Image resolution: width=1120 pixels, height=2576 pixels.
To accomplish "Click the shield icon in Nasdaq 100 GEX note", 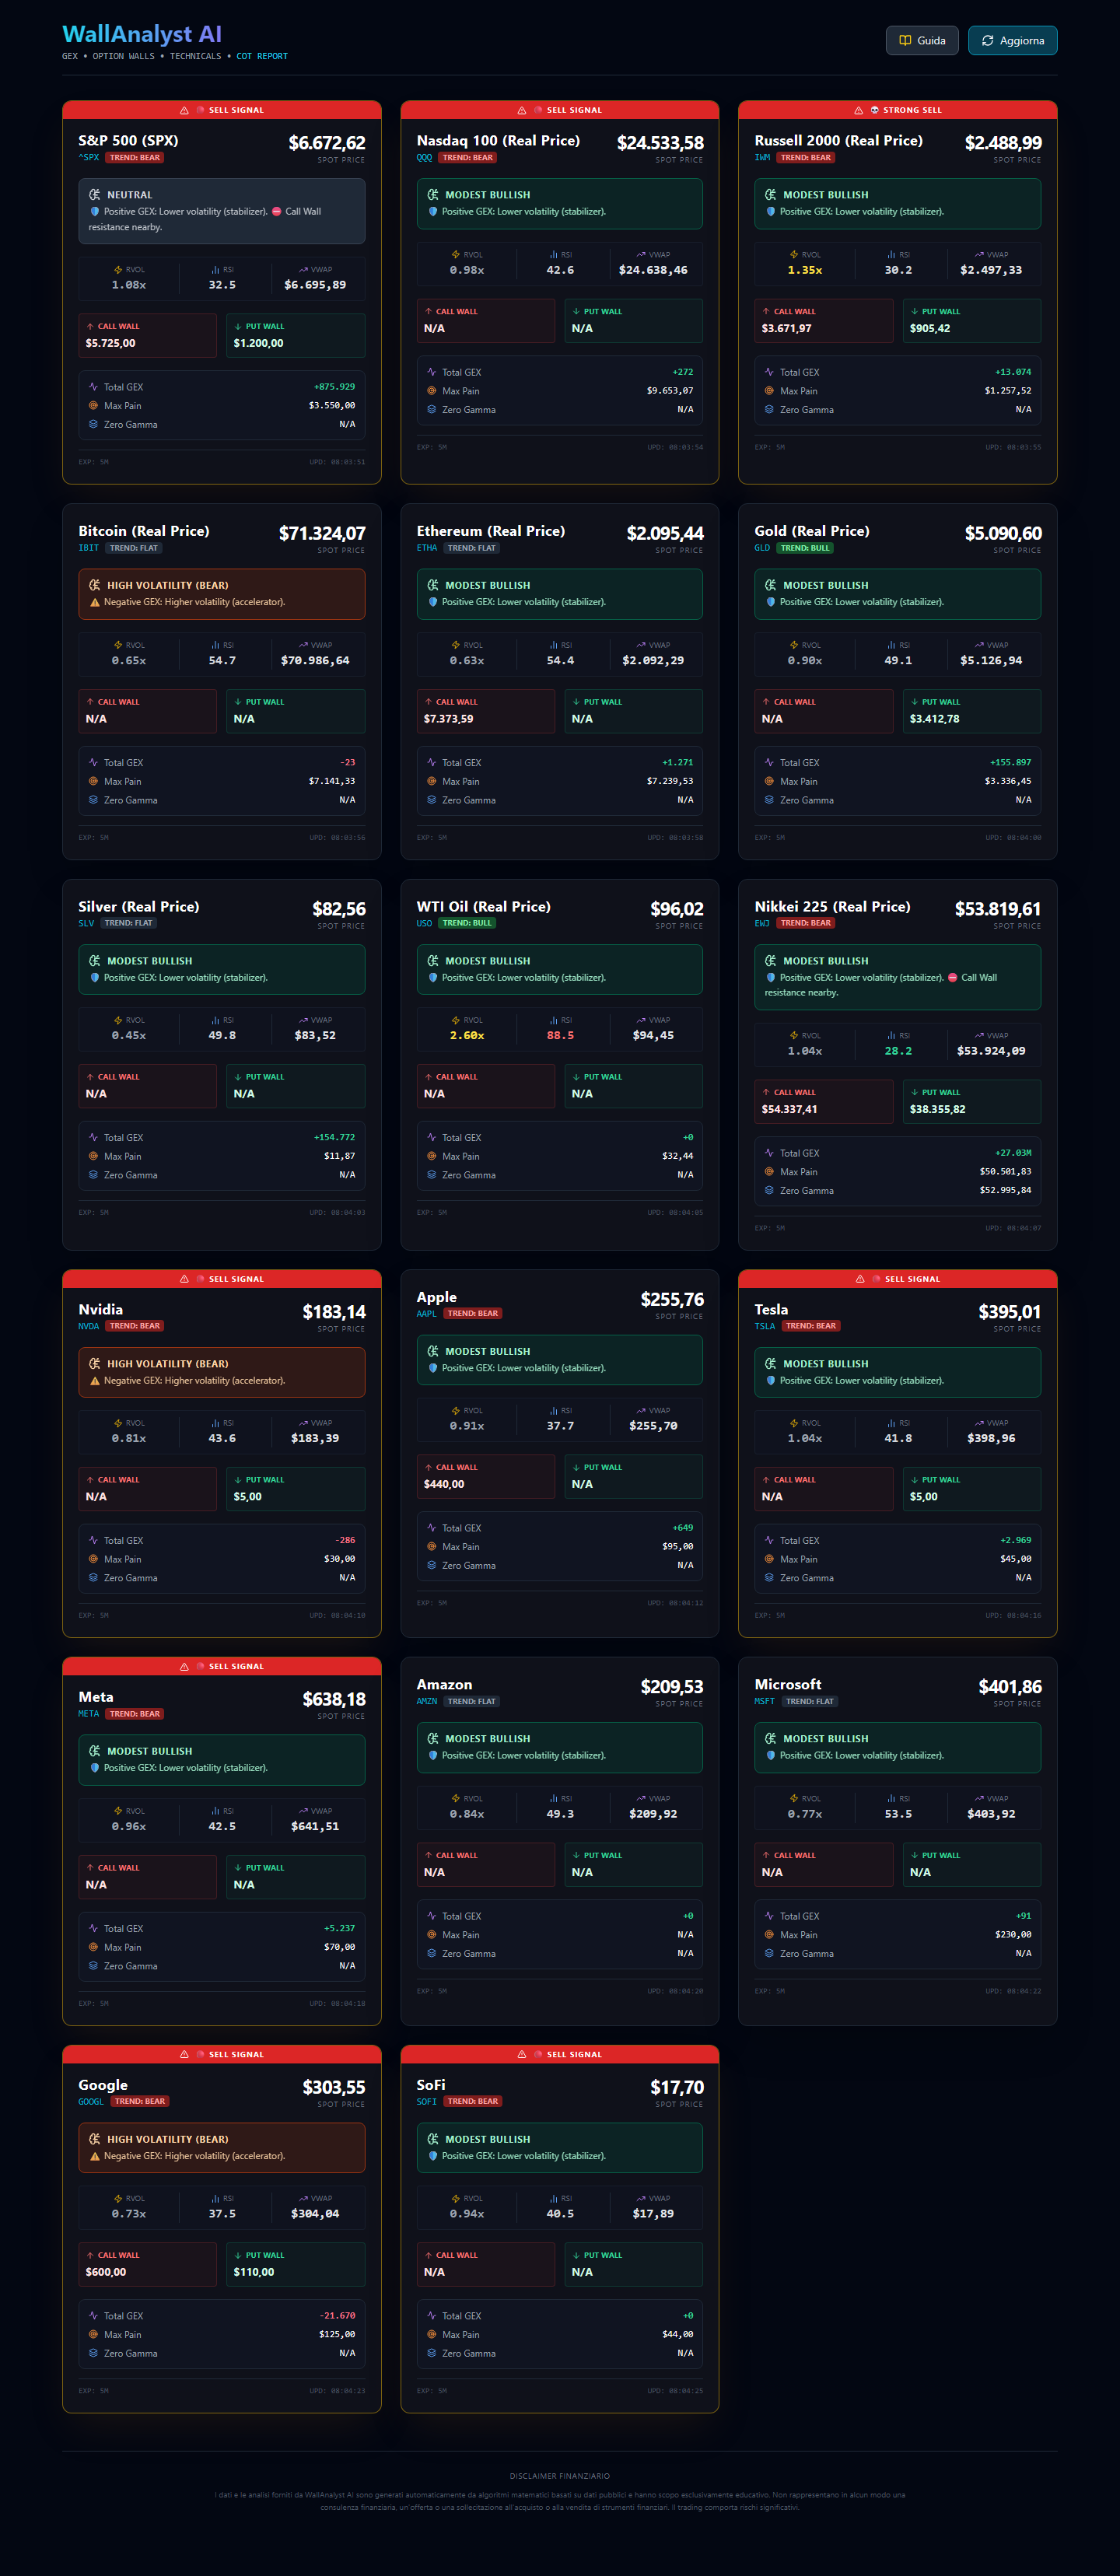I will (433, 212).
